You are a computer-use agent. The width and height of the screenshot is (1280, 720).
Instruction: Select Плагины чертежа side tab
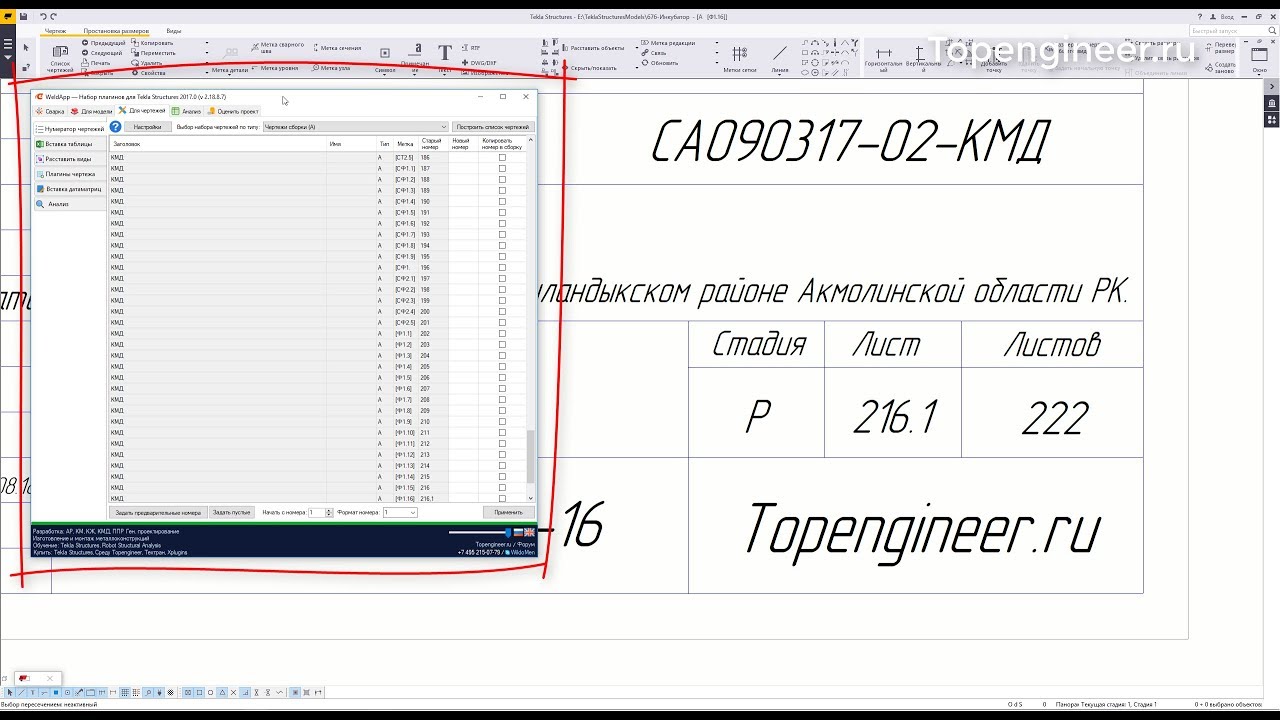click(69, 174)
